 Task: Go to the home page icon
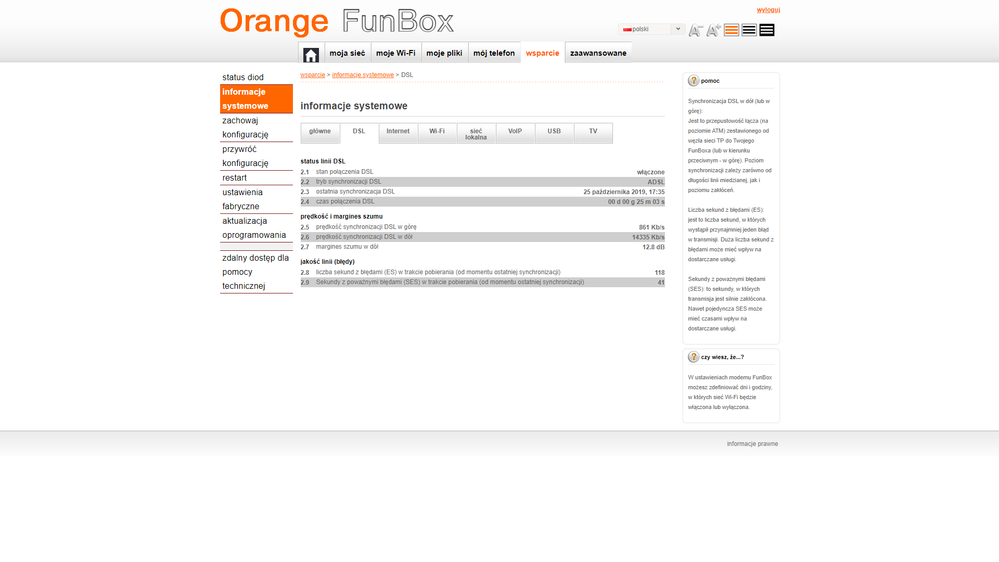pos(311,55)
